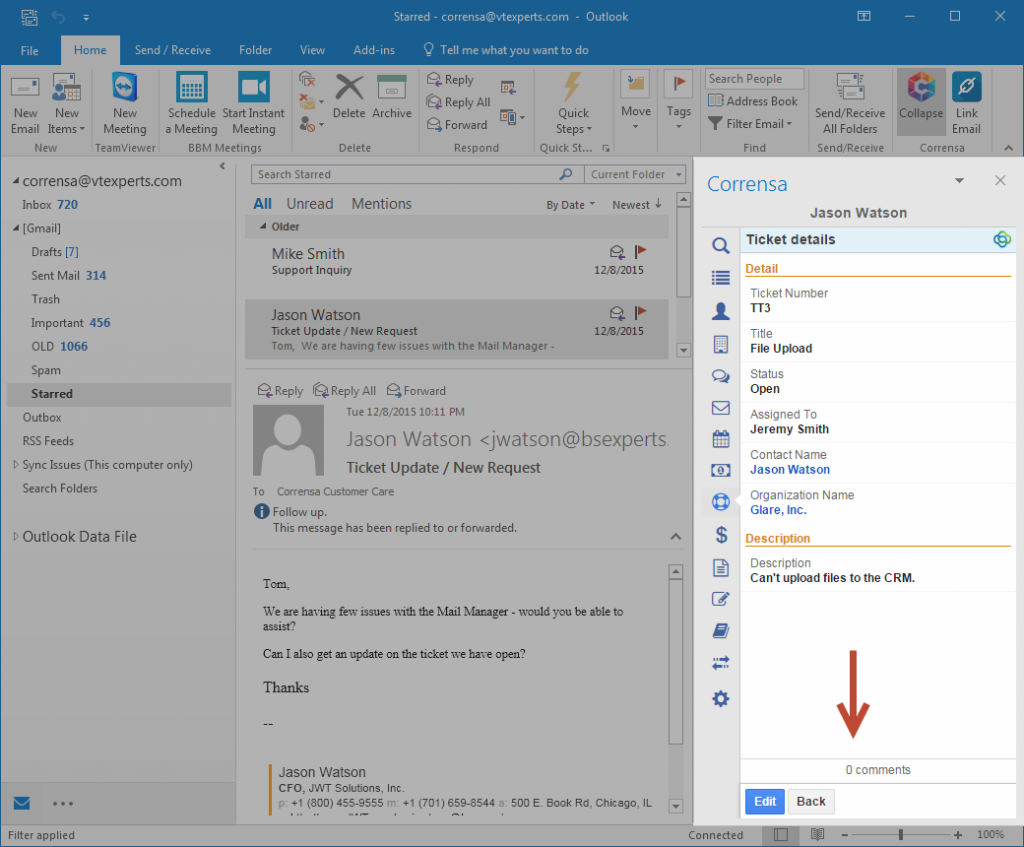Open the Corrensa calendar icon
Viewport: 1024px width, 847px height.
(x=720, y=439)
